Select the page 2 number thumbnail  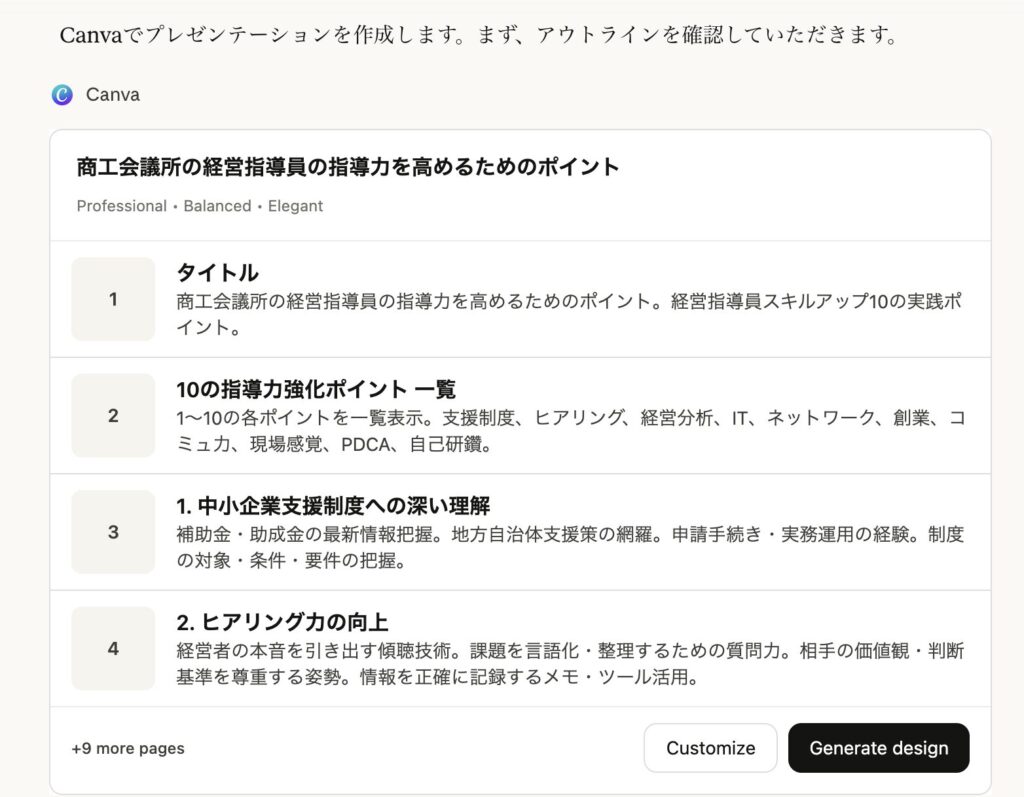click(x=113, y=415)
